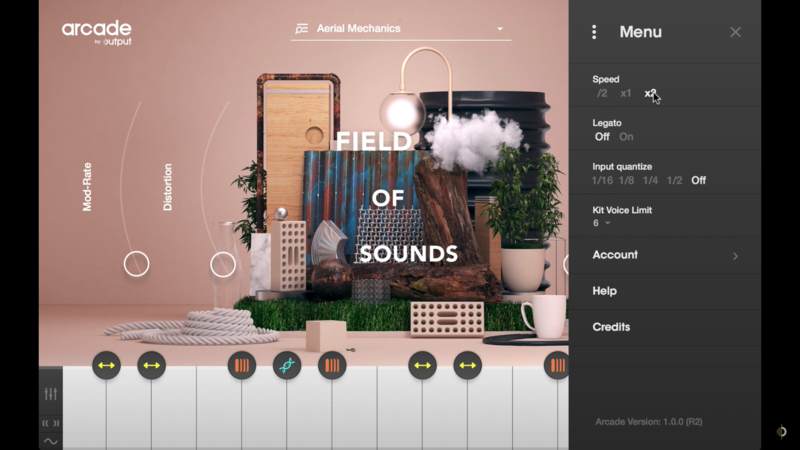Click the Mod-Rate slider knob
Viewport: 800px width, 450px height.
(x=136, y=264)
